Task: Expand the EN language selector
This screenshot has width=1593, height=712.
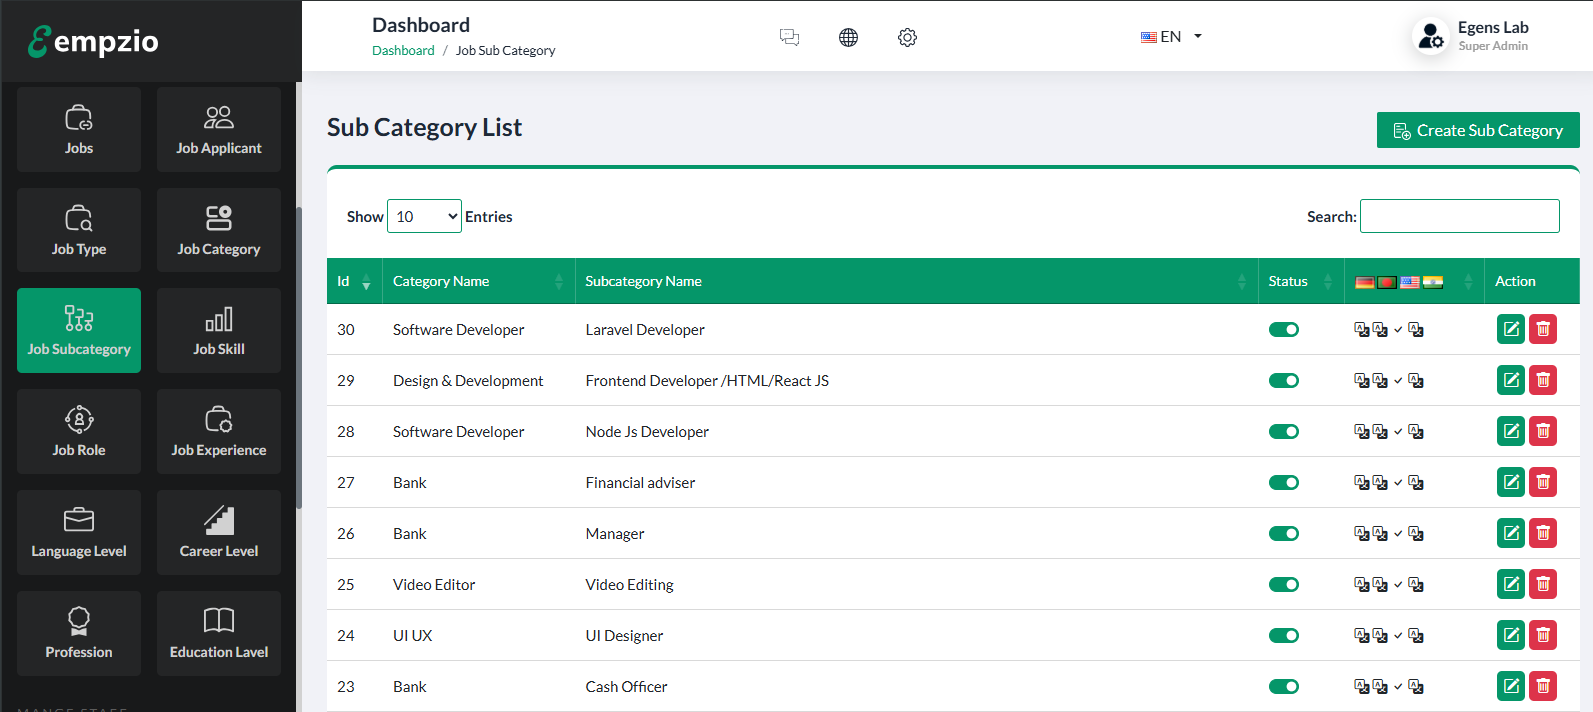Action: [1171, 37]
